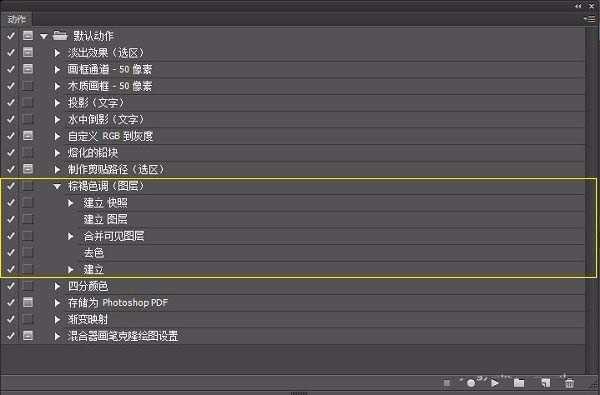Collapse the 默认动作 action set
Image resolution: width=600 pixels, height=395 pixels.
(44, 36)
